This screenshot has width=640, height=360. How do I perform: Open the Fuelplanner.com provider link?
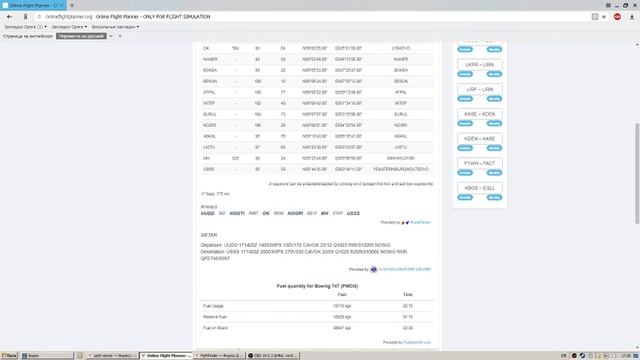[x=417, y=342]
